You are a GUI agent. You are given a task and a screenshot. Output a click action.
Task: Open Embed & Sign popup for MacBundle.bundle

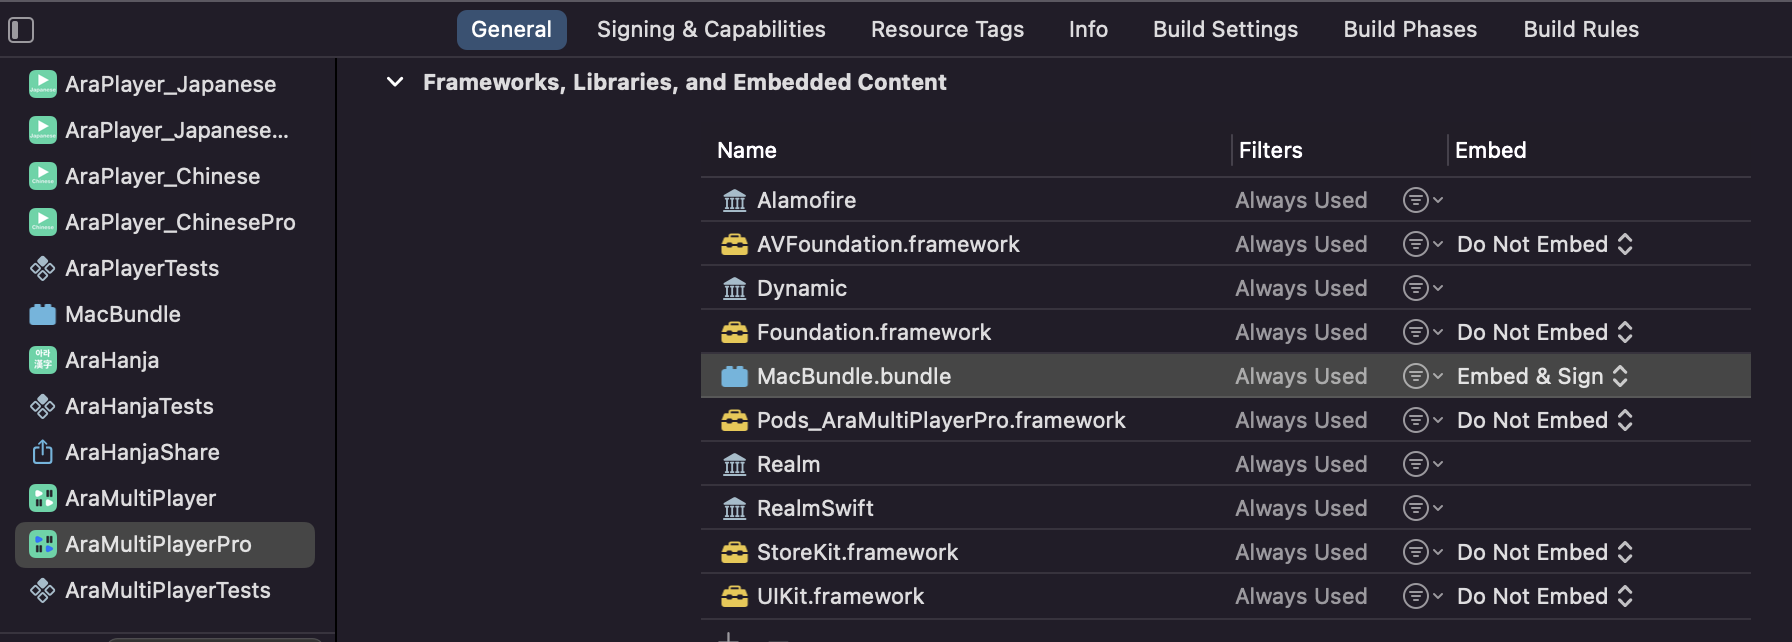pyautogui.click(x=1543, y=376)
